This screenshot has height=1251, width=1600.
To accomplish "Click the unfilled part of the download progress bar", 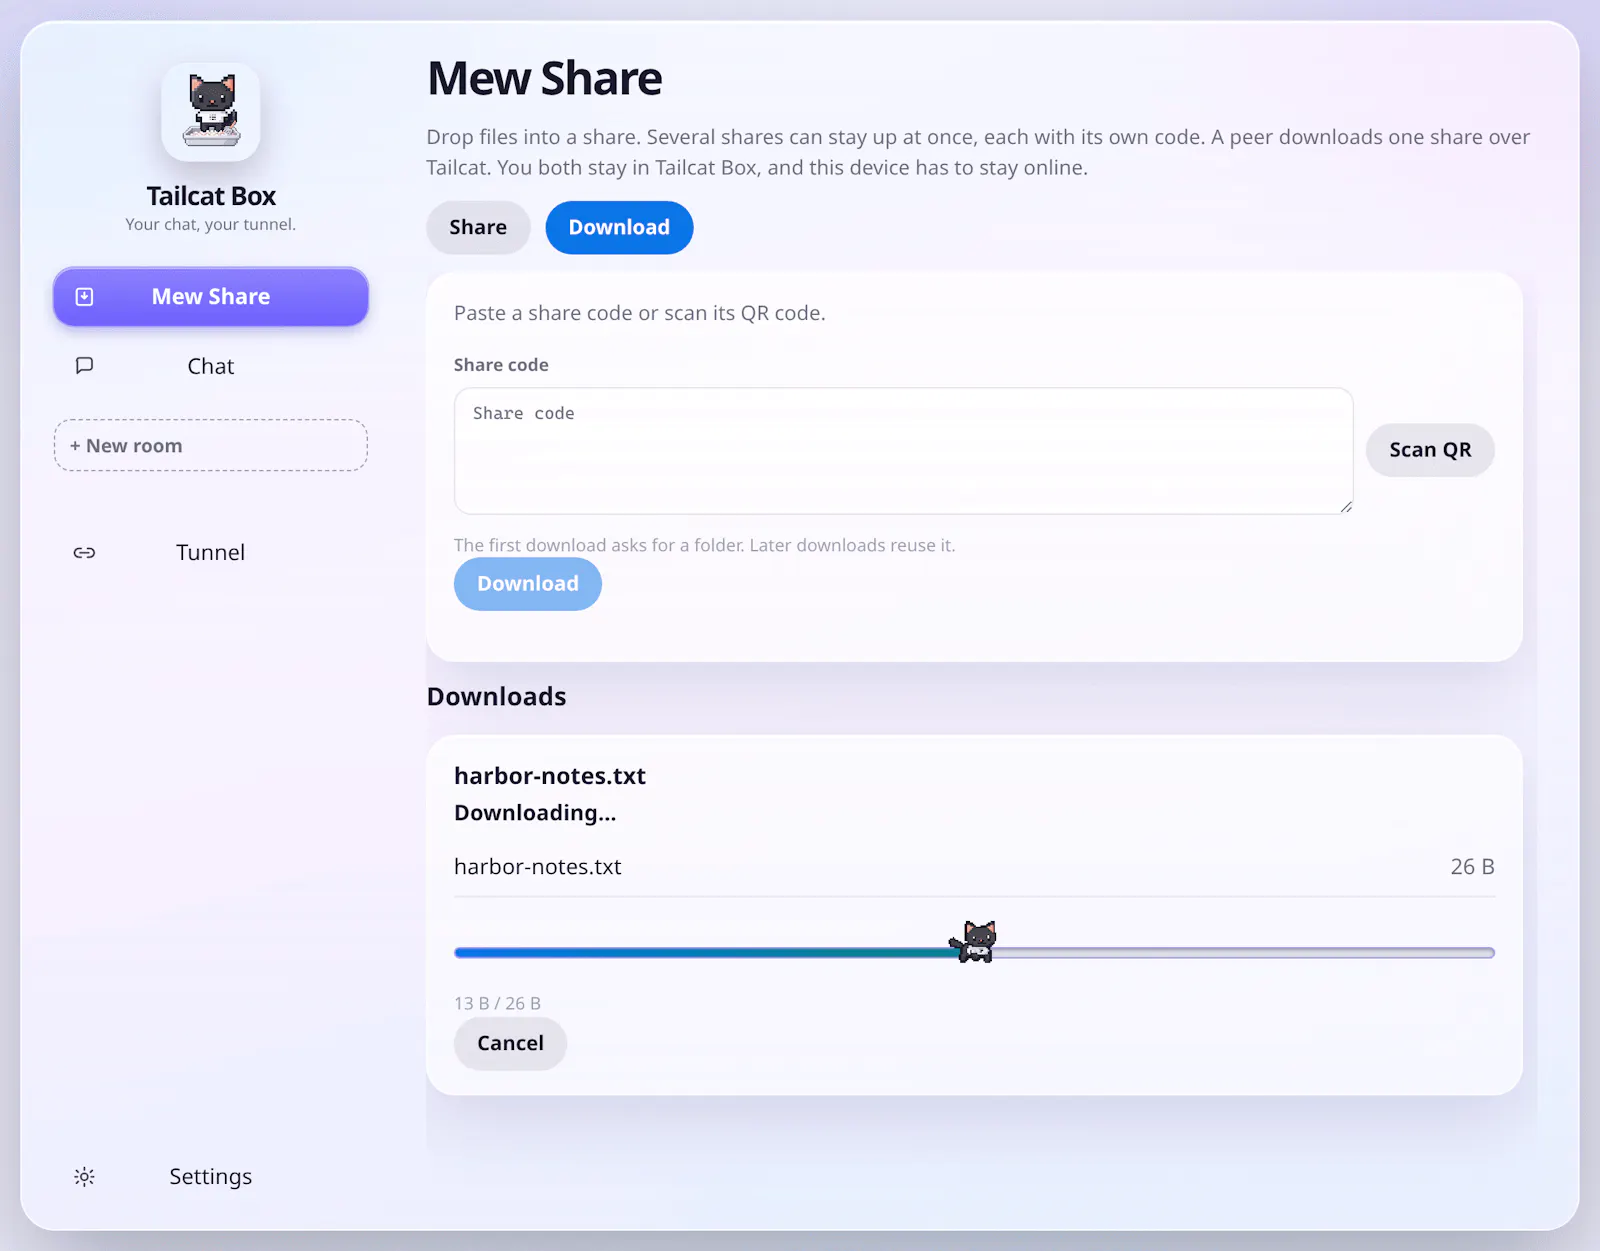I will tap(1245, 953).
